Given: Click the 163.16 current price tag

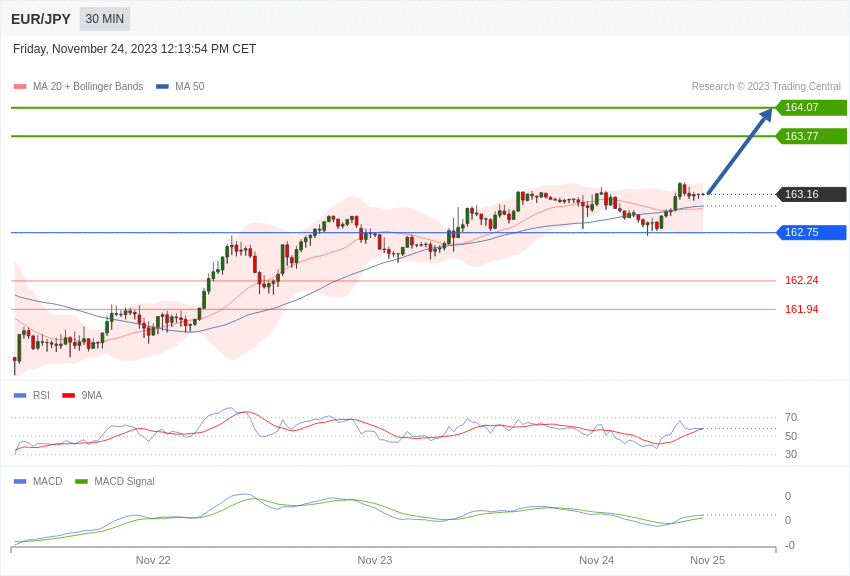Looking at the screenshot, I should coord(811,194).
